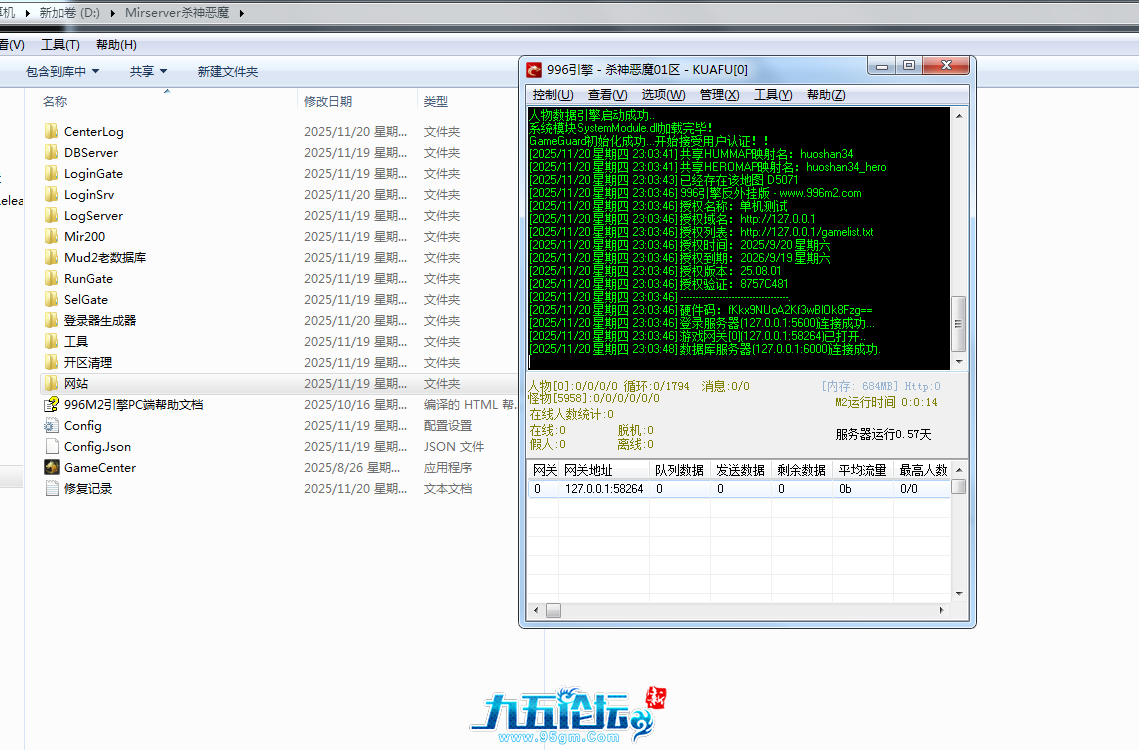Open the 包含到库中 dropdown
The image size is (1139, 750).
point(62,71)
